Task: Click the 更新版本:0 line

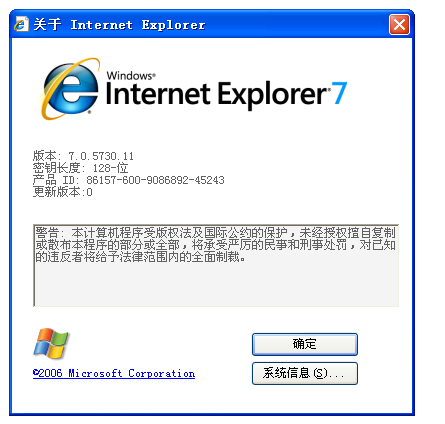Action: click(x=62, y=192)
